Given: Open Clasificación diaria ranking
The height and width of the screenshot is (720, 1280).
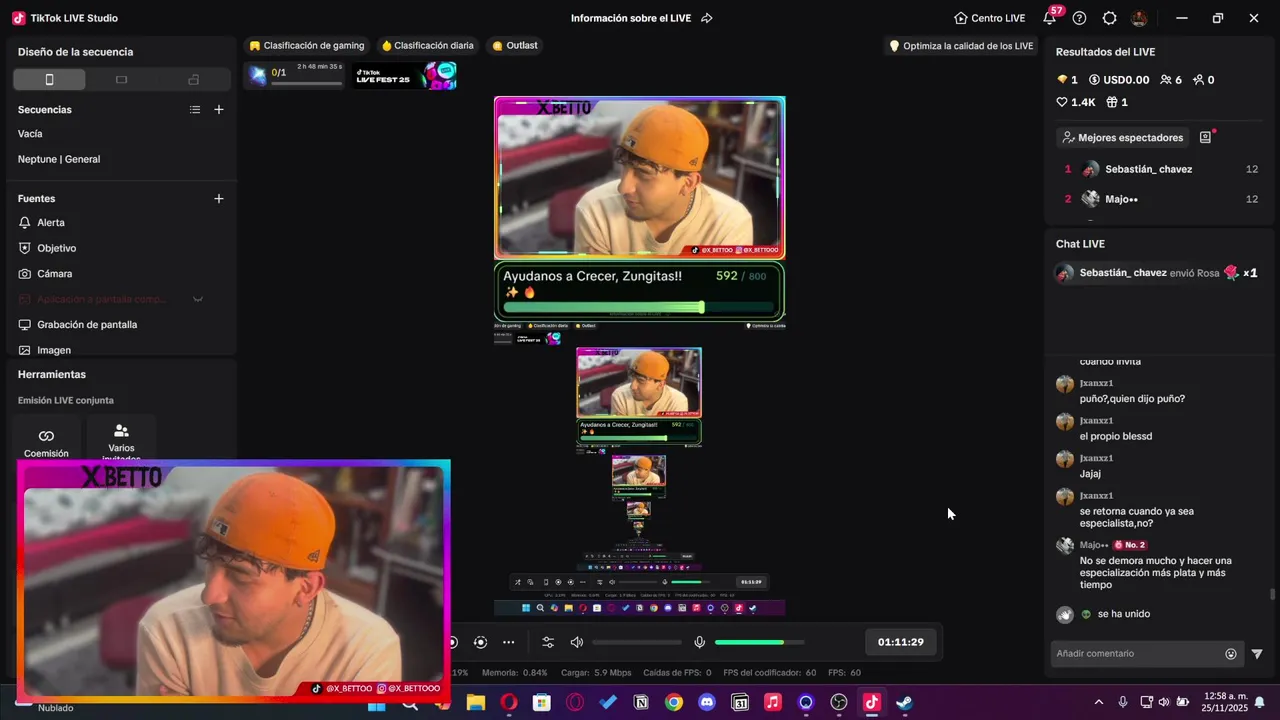Looking at the screenshot, I should 427,46.
